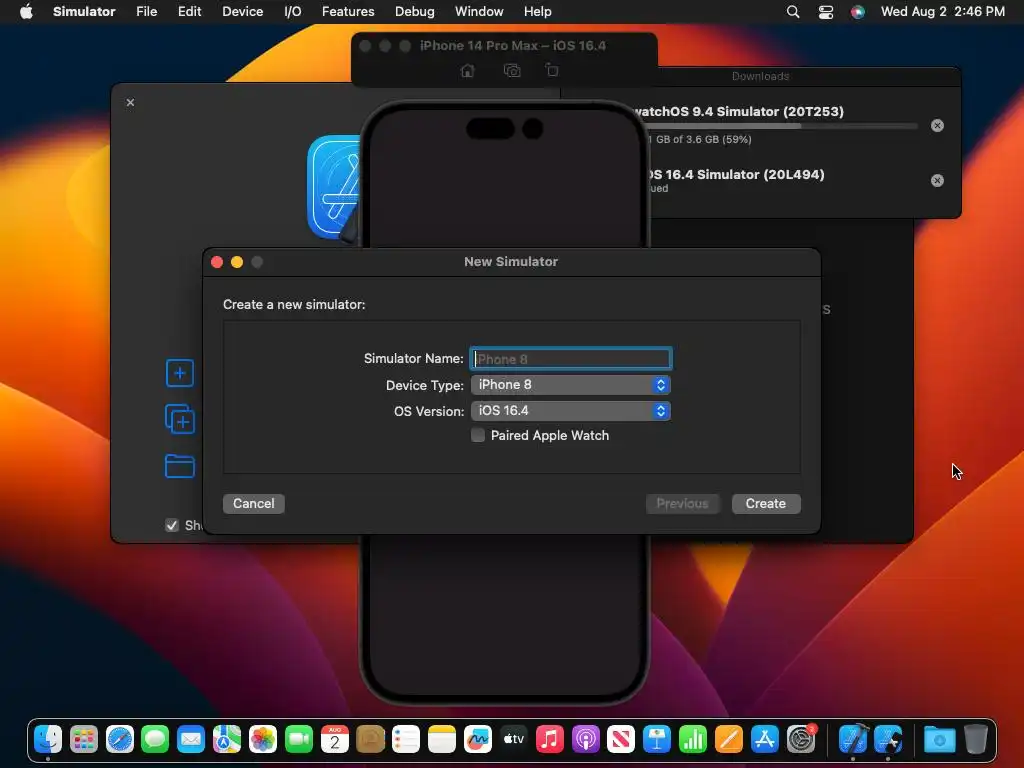Open Calendar from the dock
The width and height of the screenshot is (1024, 768).
click(335, 739)
